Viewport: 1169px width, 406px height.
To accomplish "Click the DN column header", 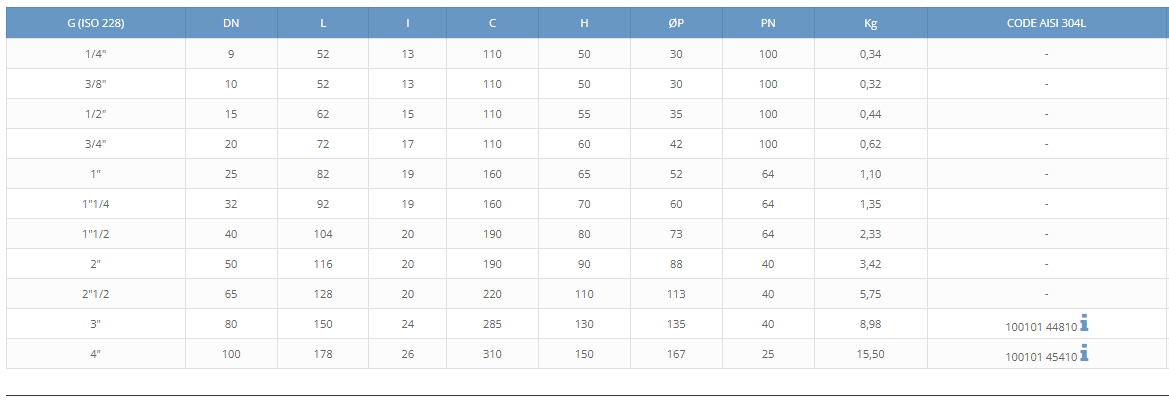I will (231, 23).
